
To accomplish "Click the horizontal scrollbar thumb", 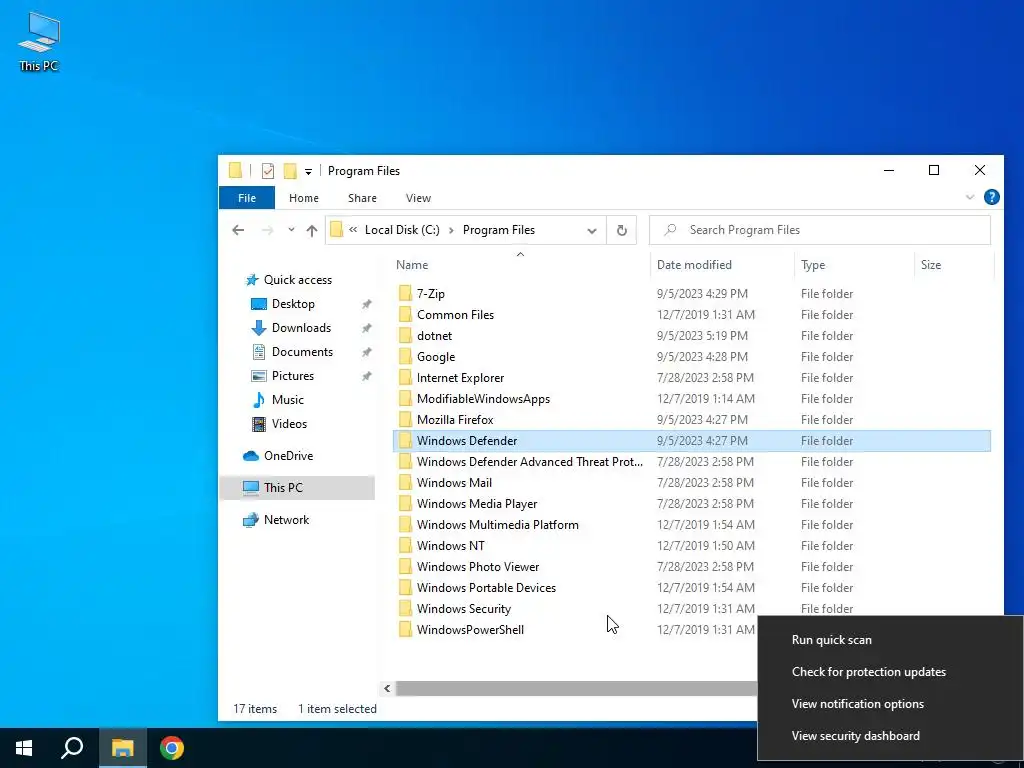I will (576, 688).
